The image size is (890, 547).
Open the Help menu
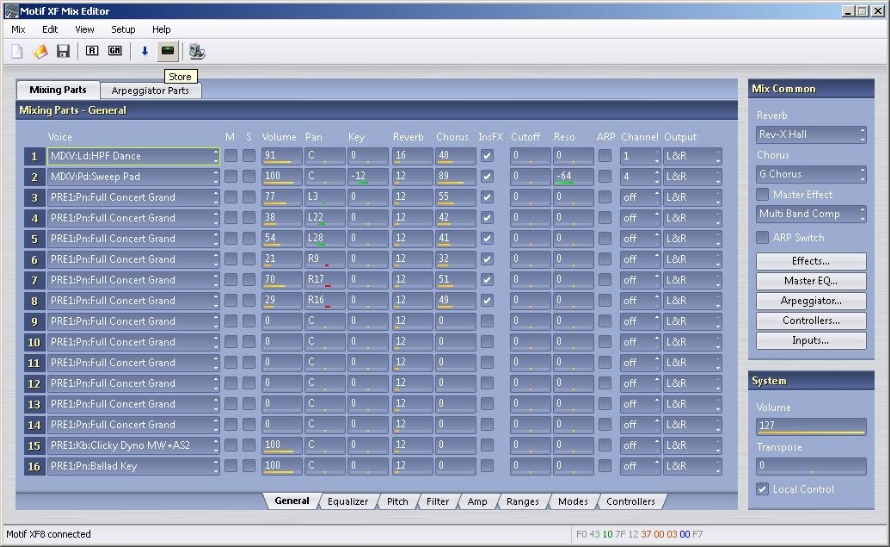click(x=161, y=30)
